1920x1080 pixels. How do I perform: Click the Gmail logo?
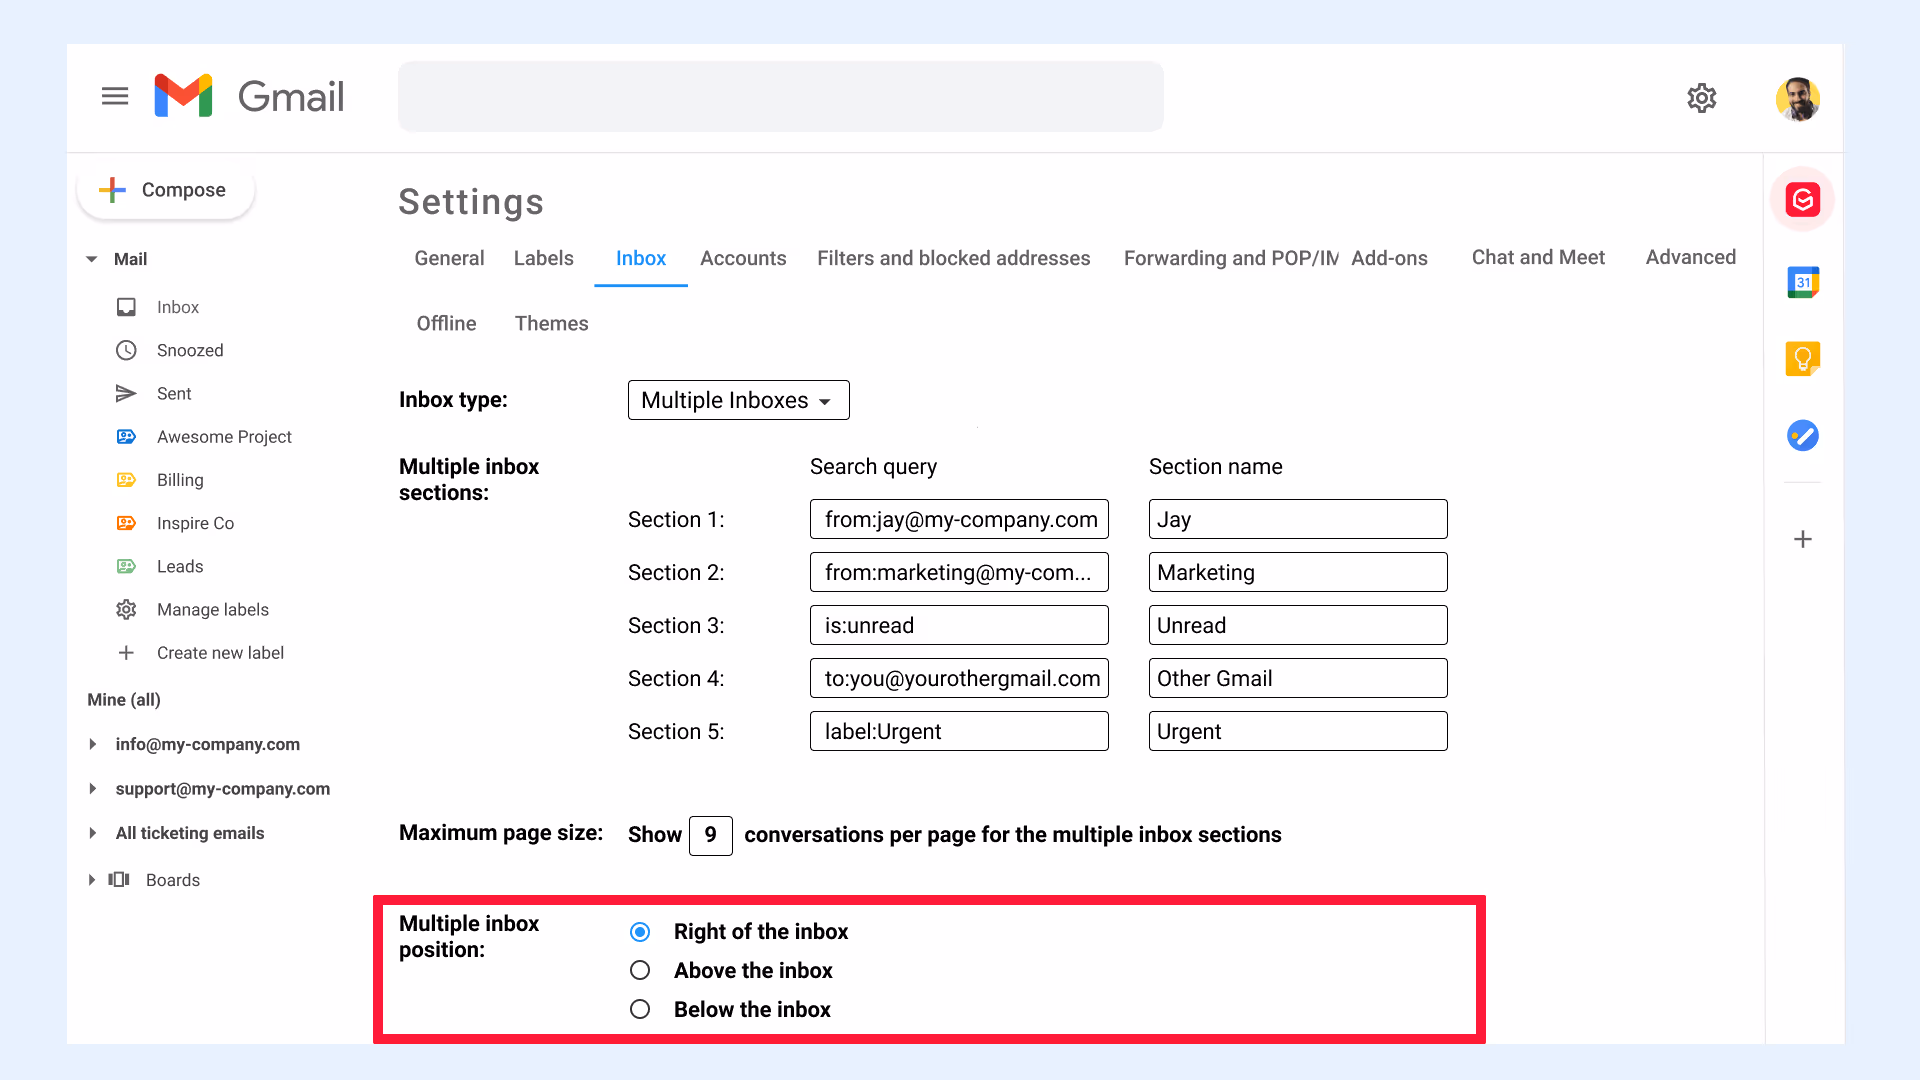(249, 96)
